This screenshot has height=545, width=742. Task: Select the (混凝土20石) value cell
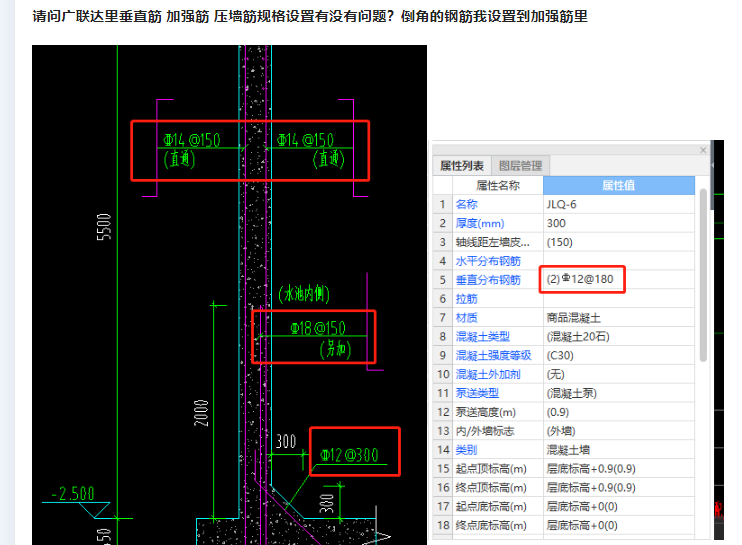(619, 336)
